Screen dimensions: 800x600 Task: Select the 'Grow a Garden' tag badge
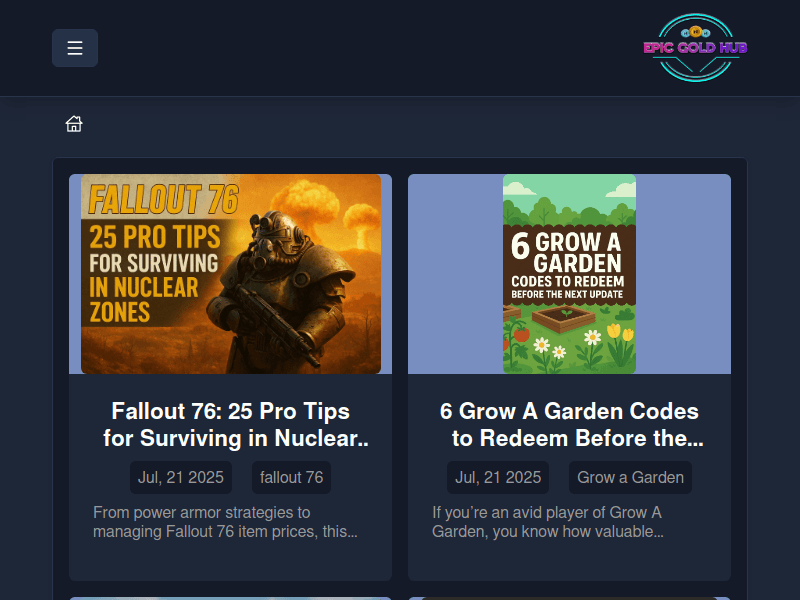(x=630, y=477)
